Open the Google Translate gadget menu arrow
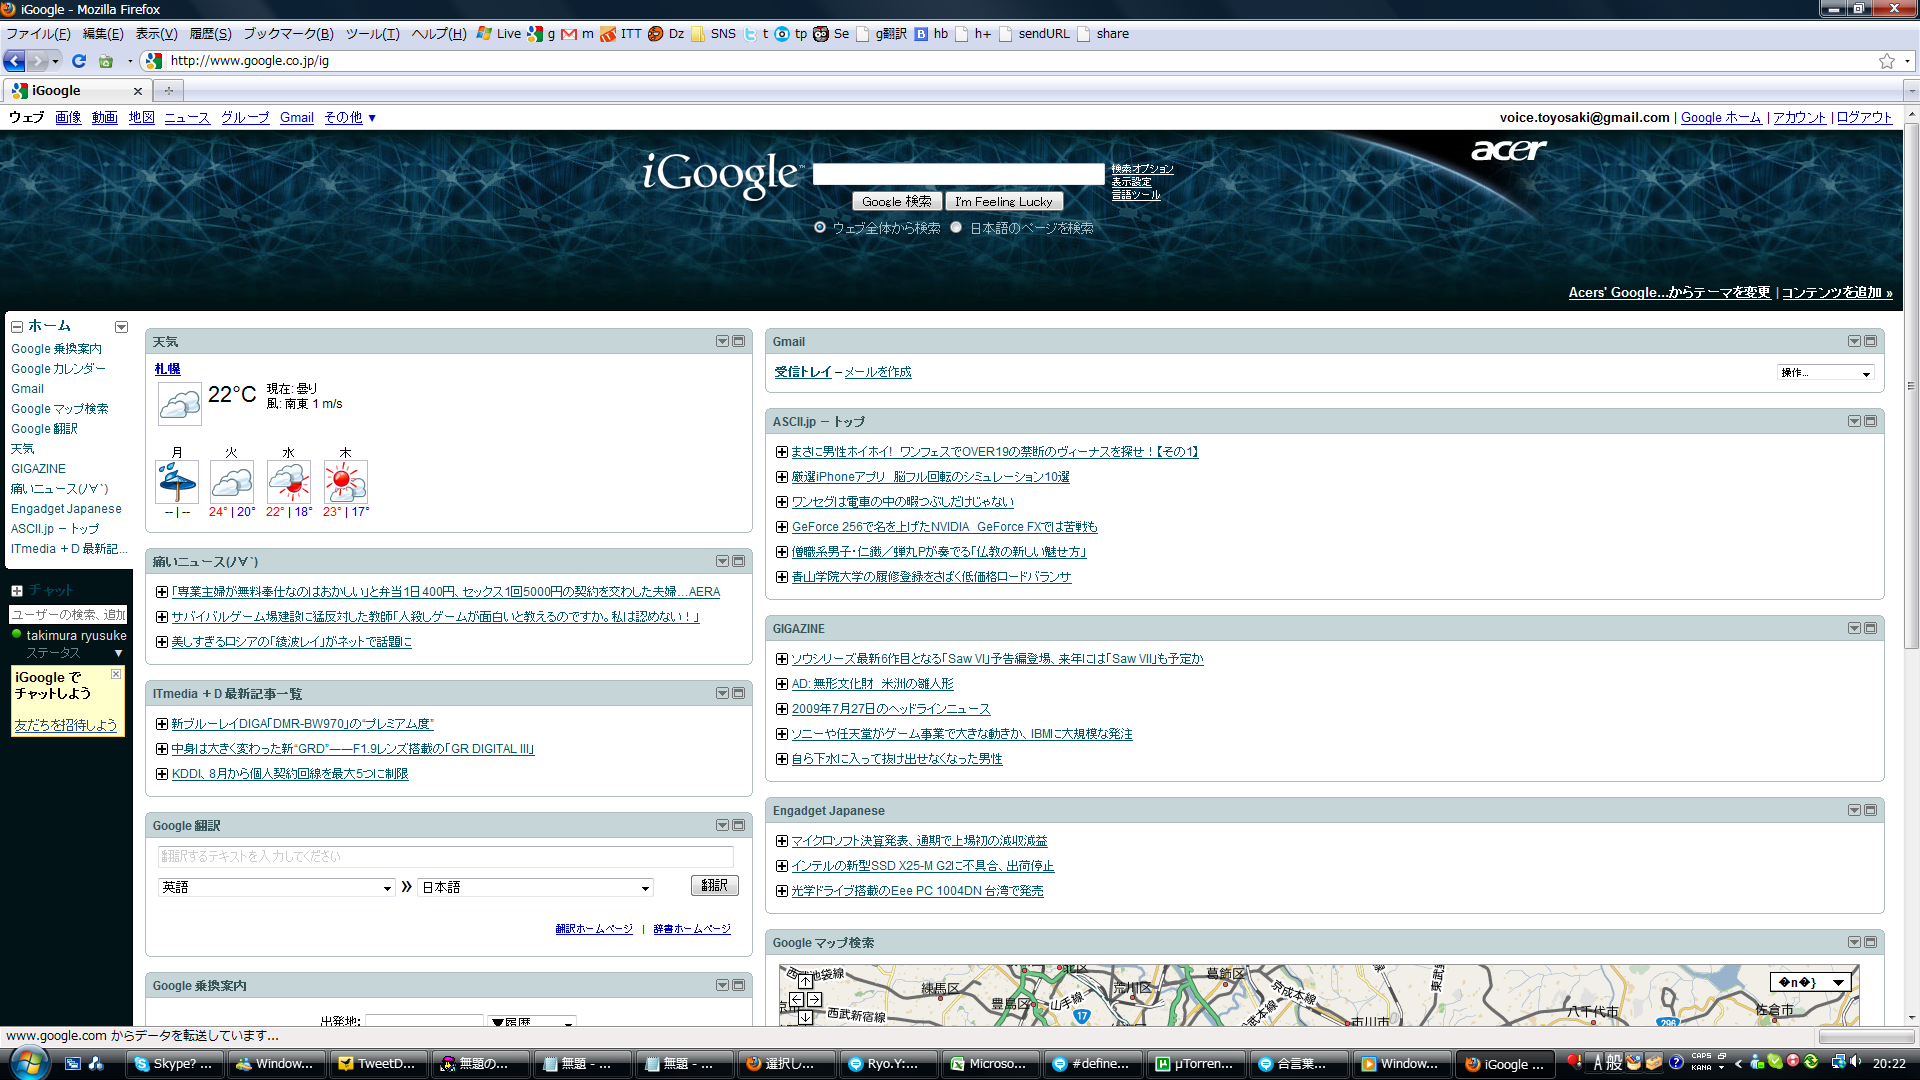 tap(722, 825)
